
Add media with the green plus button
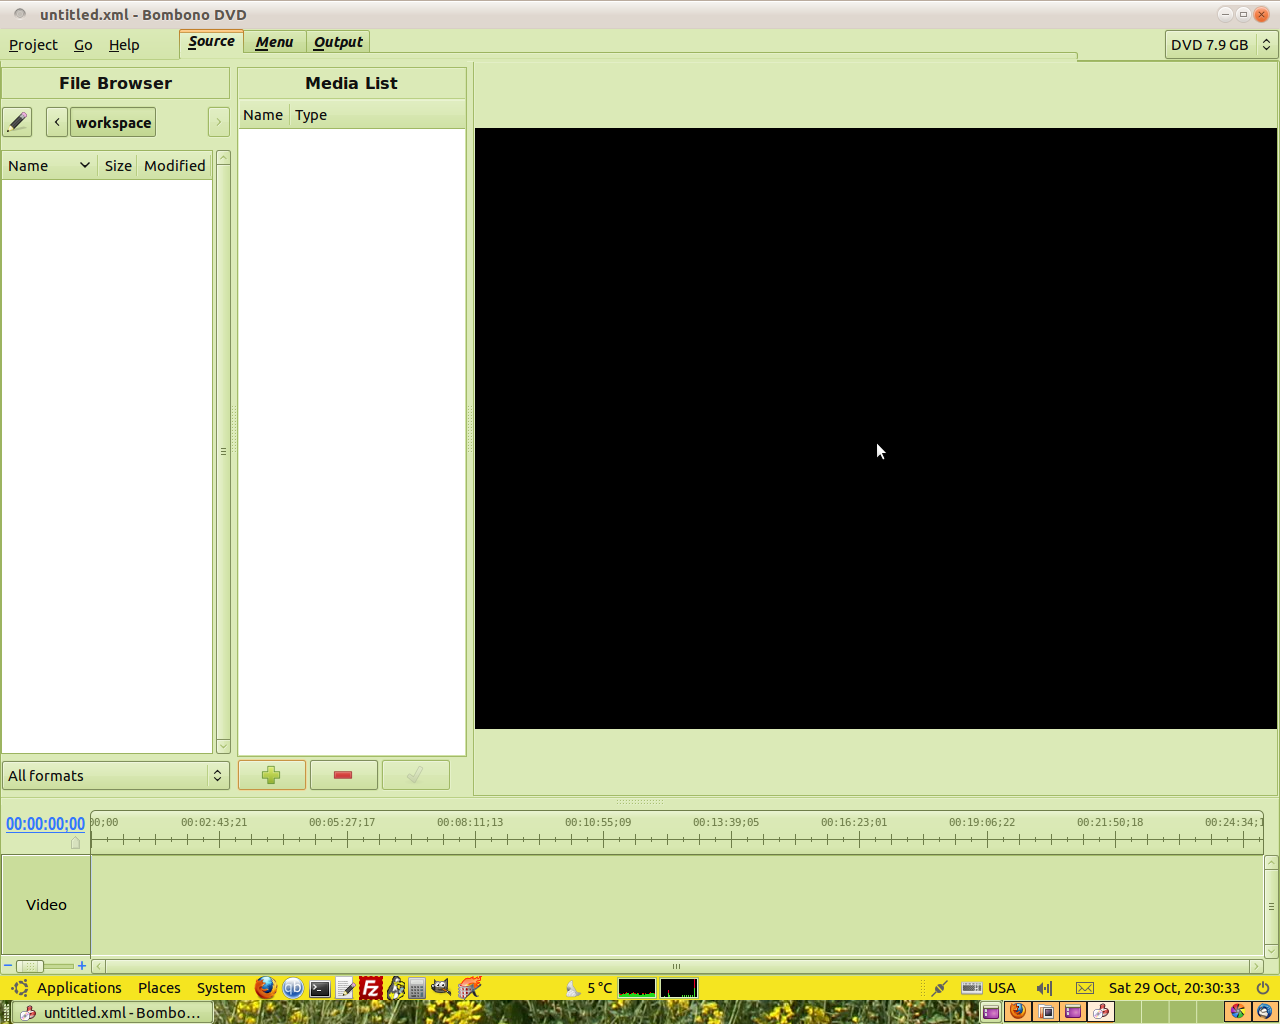(x=271, y=775)
